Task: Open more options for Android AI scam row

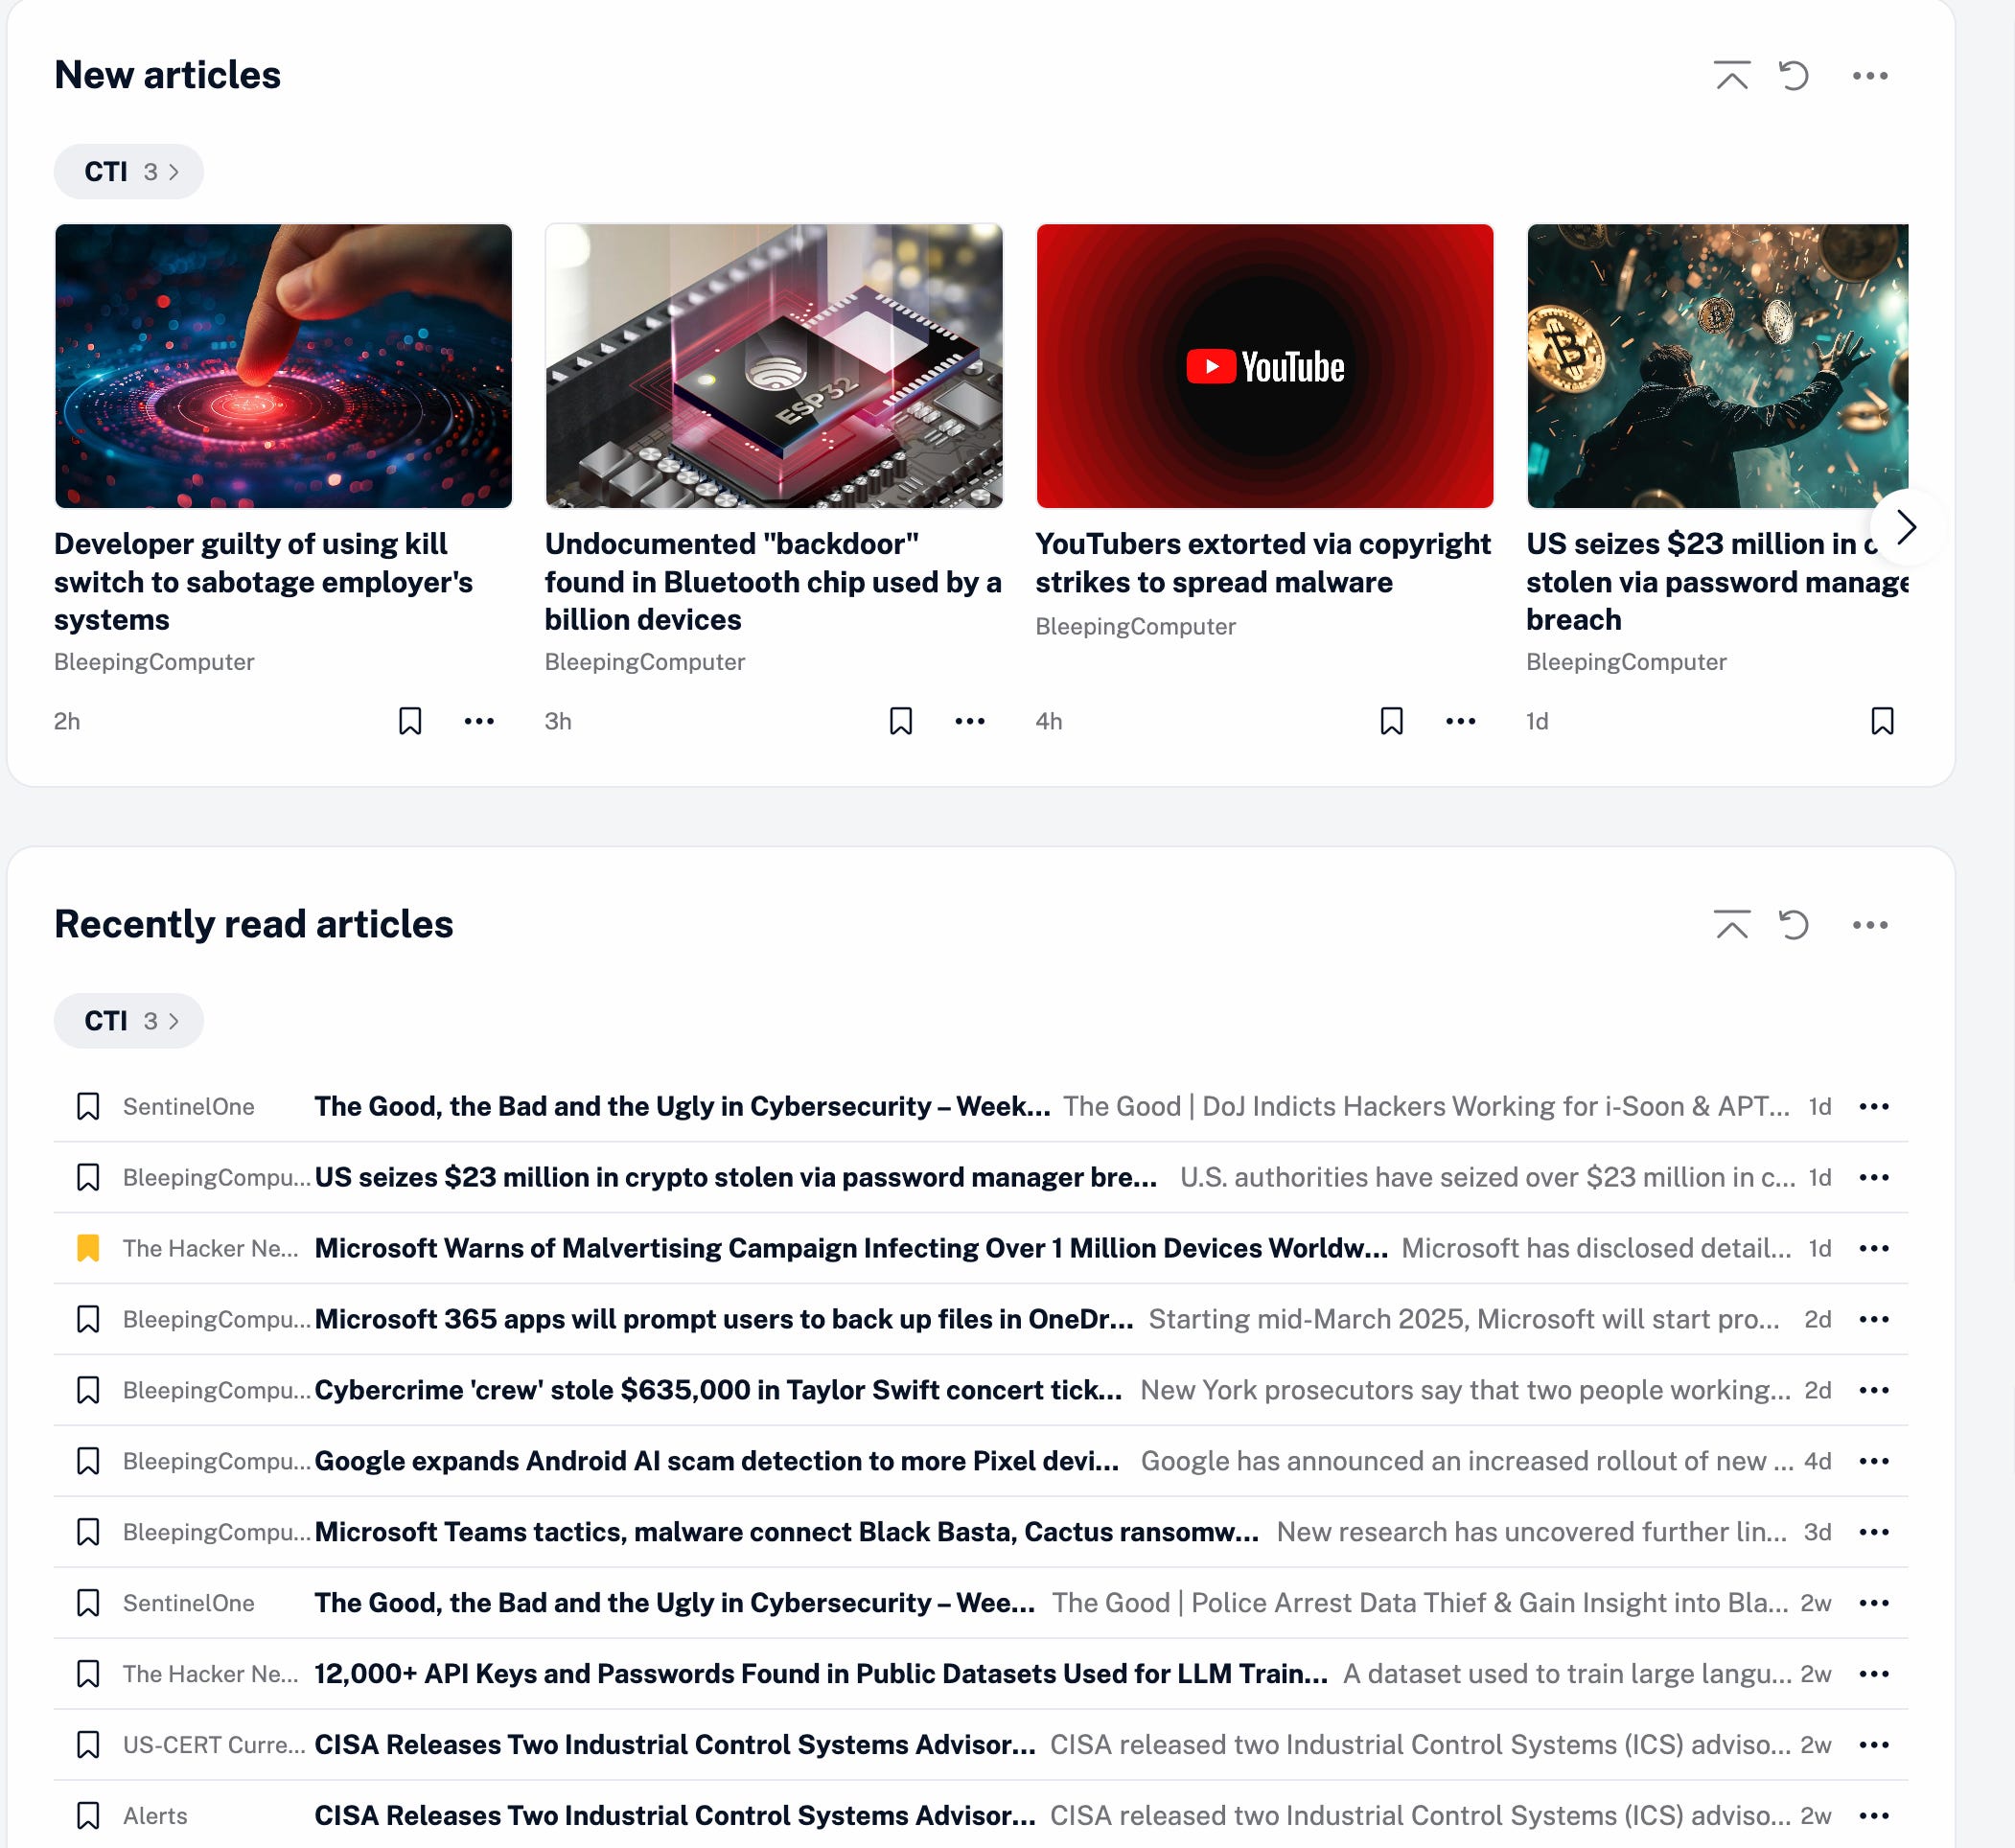Action: 1874,1461
